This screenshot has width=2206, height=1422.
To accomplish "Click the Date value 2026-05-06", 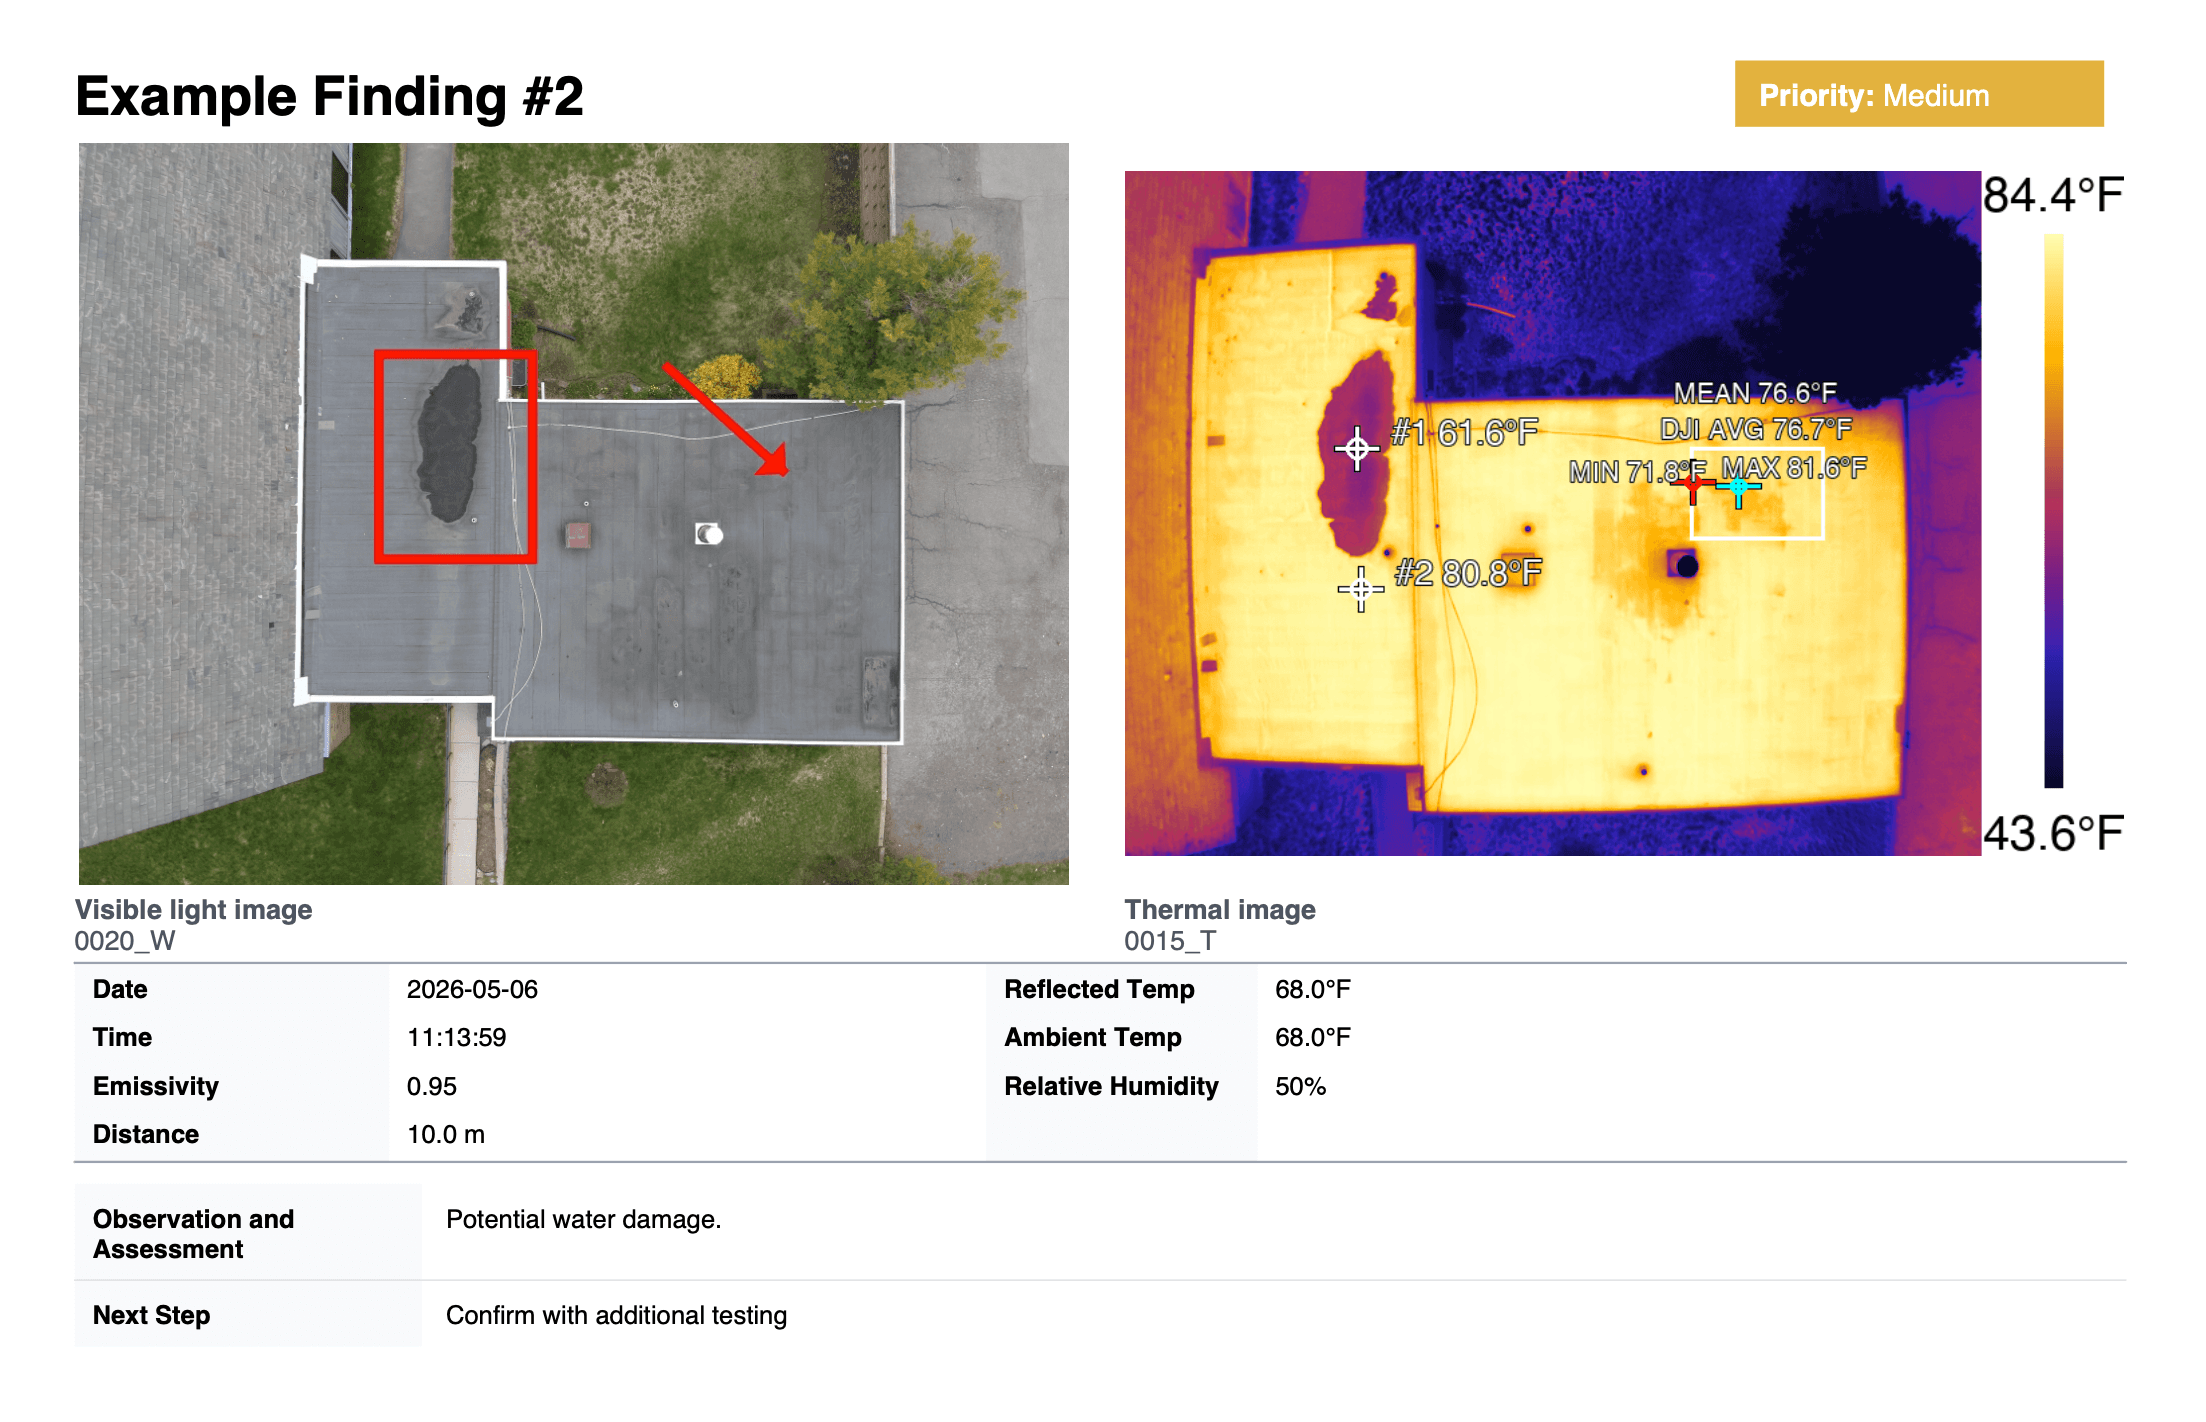I will (472, 989).
